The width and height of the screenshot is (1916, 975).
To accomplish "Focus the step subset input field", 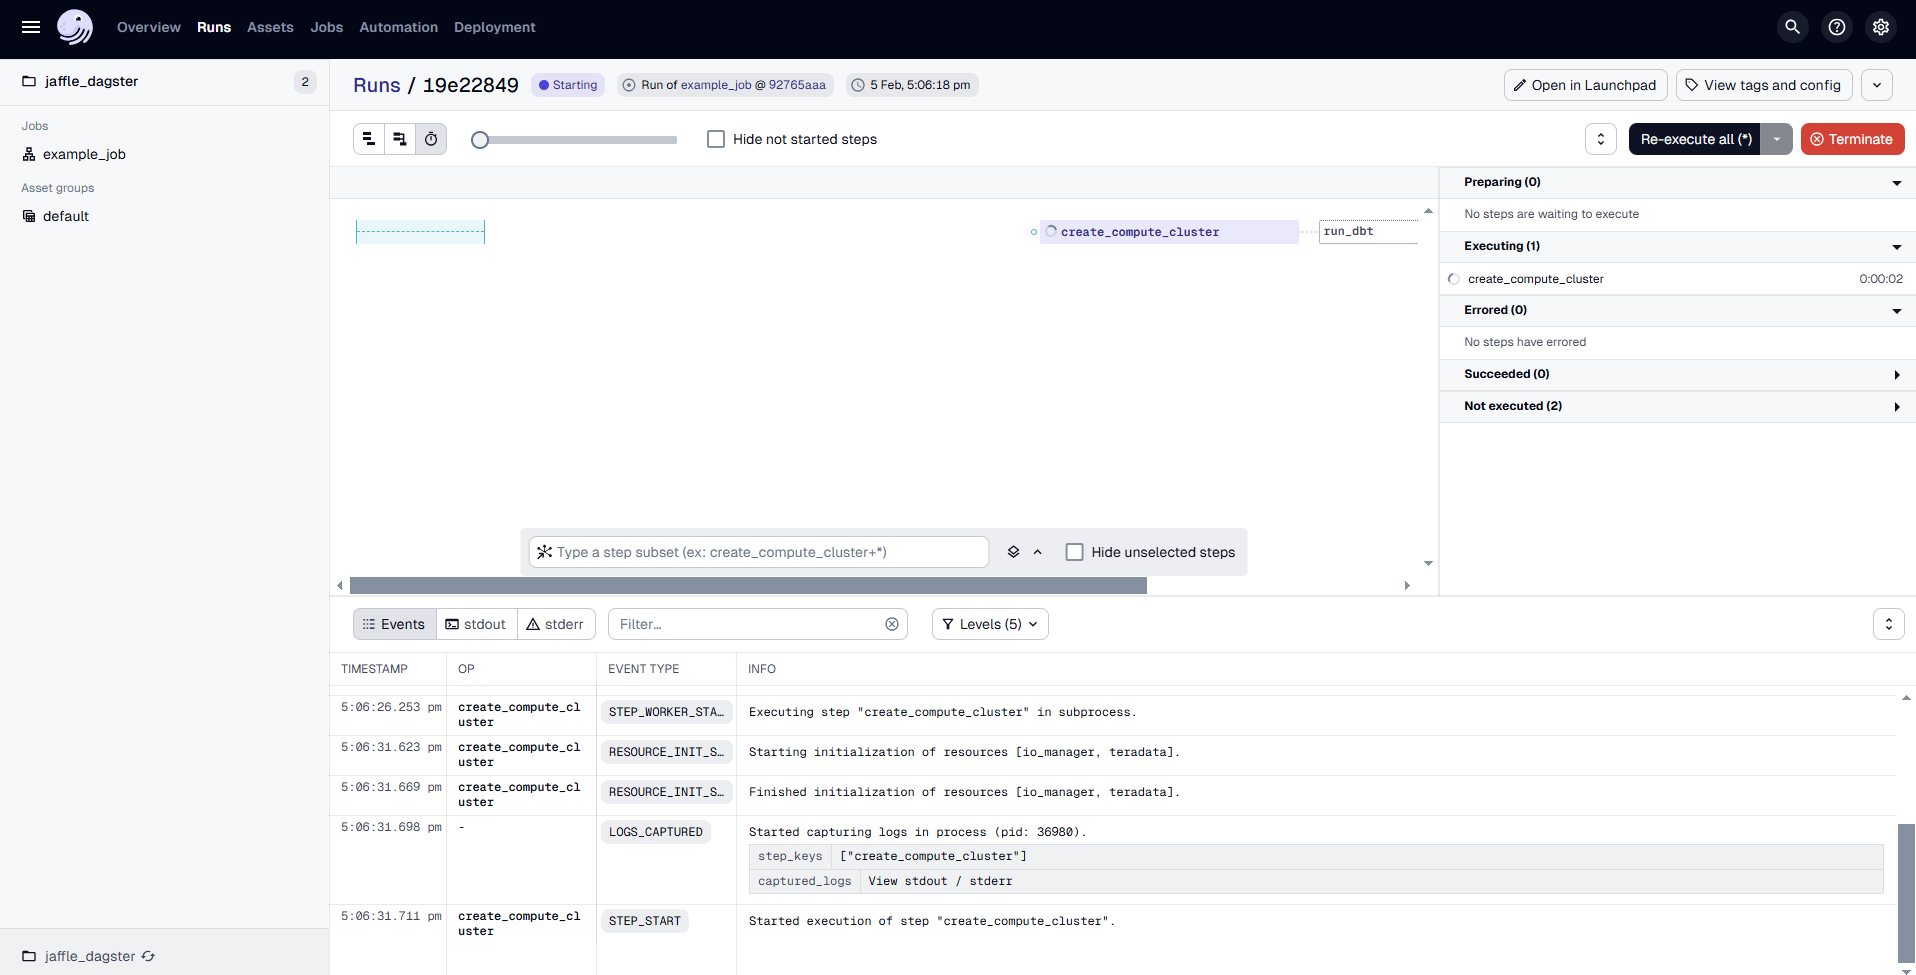I will tap(759, 552).
